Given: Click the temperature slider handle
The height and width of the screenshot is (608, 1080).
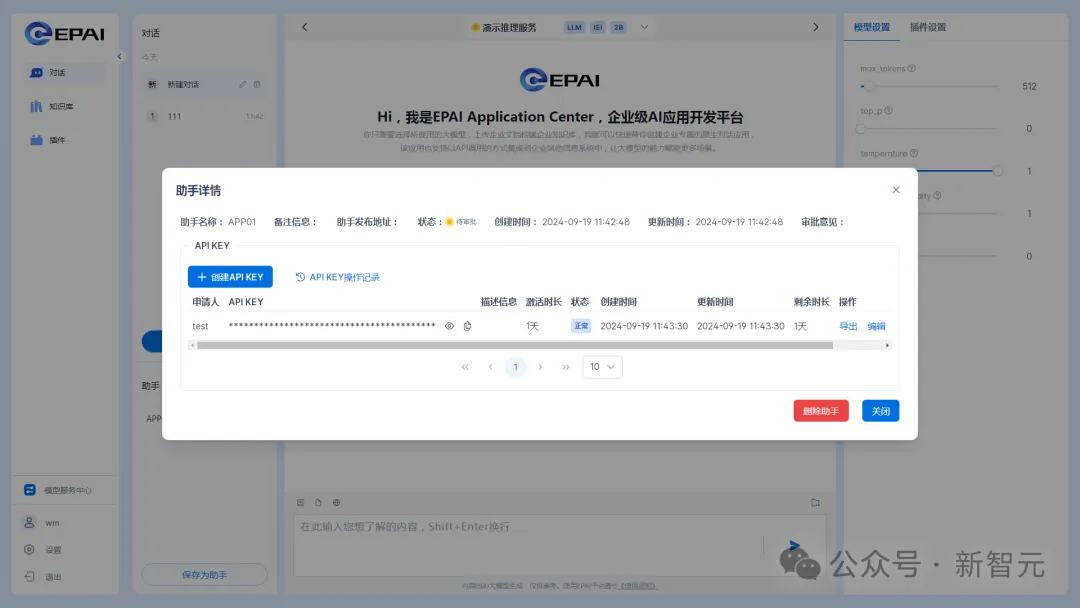Looking at the screenshot, I should click(x=997, y=171).
